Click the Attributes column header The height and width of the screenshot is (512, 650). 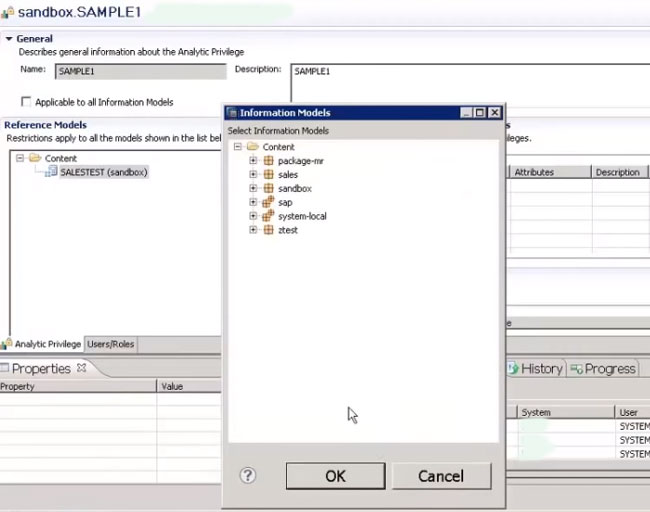click(x=550, y=172)
